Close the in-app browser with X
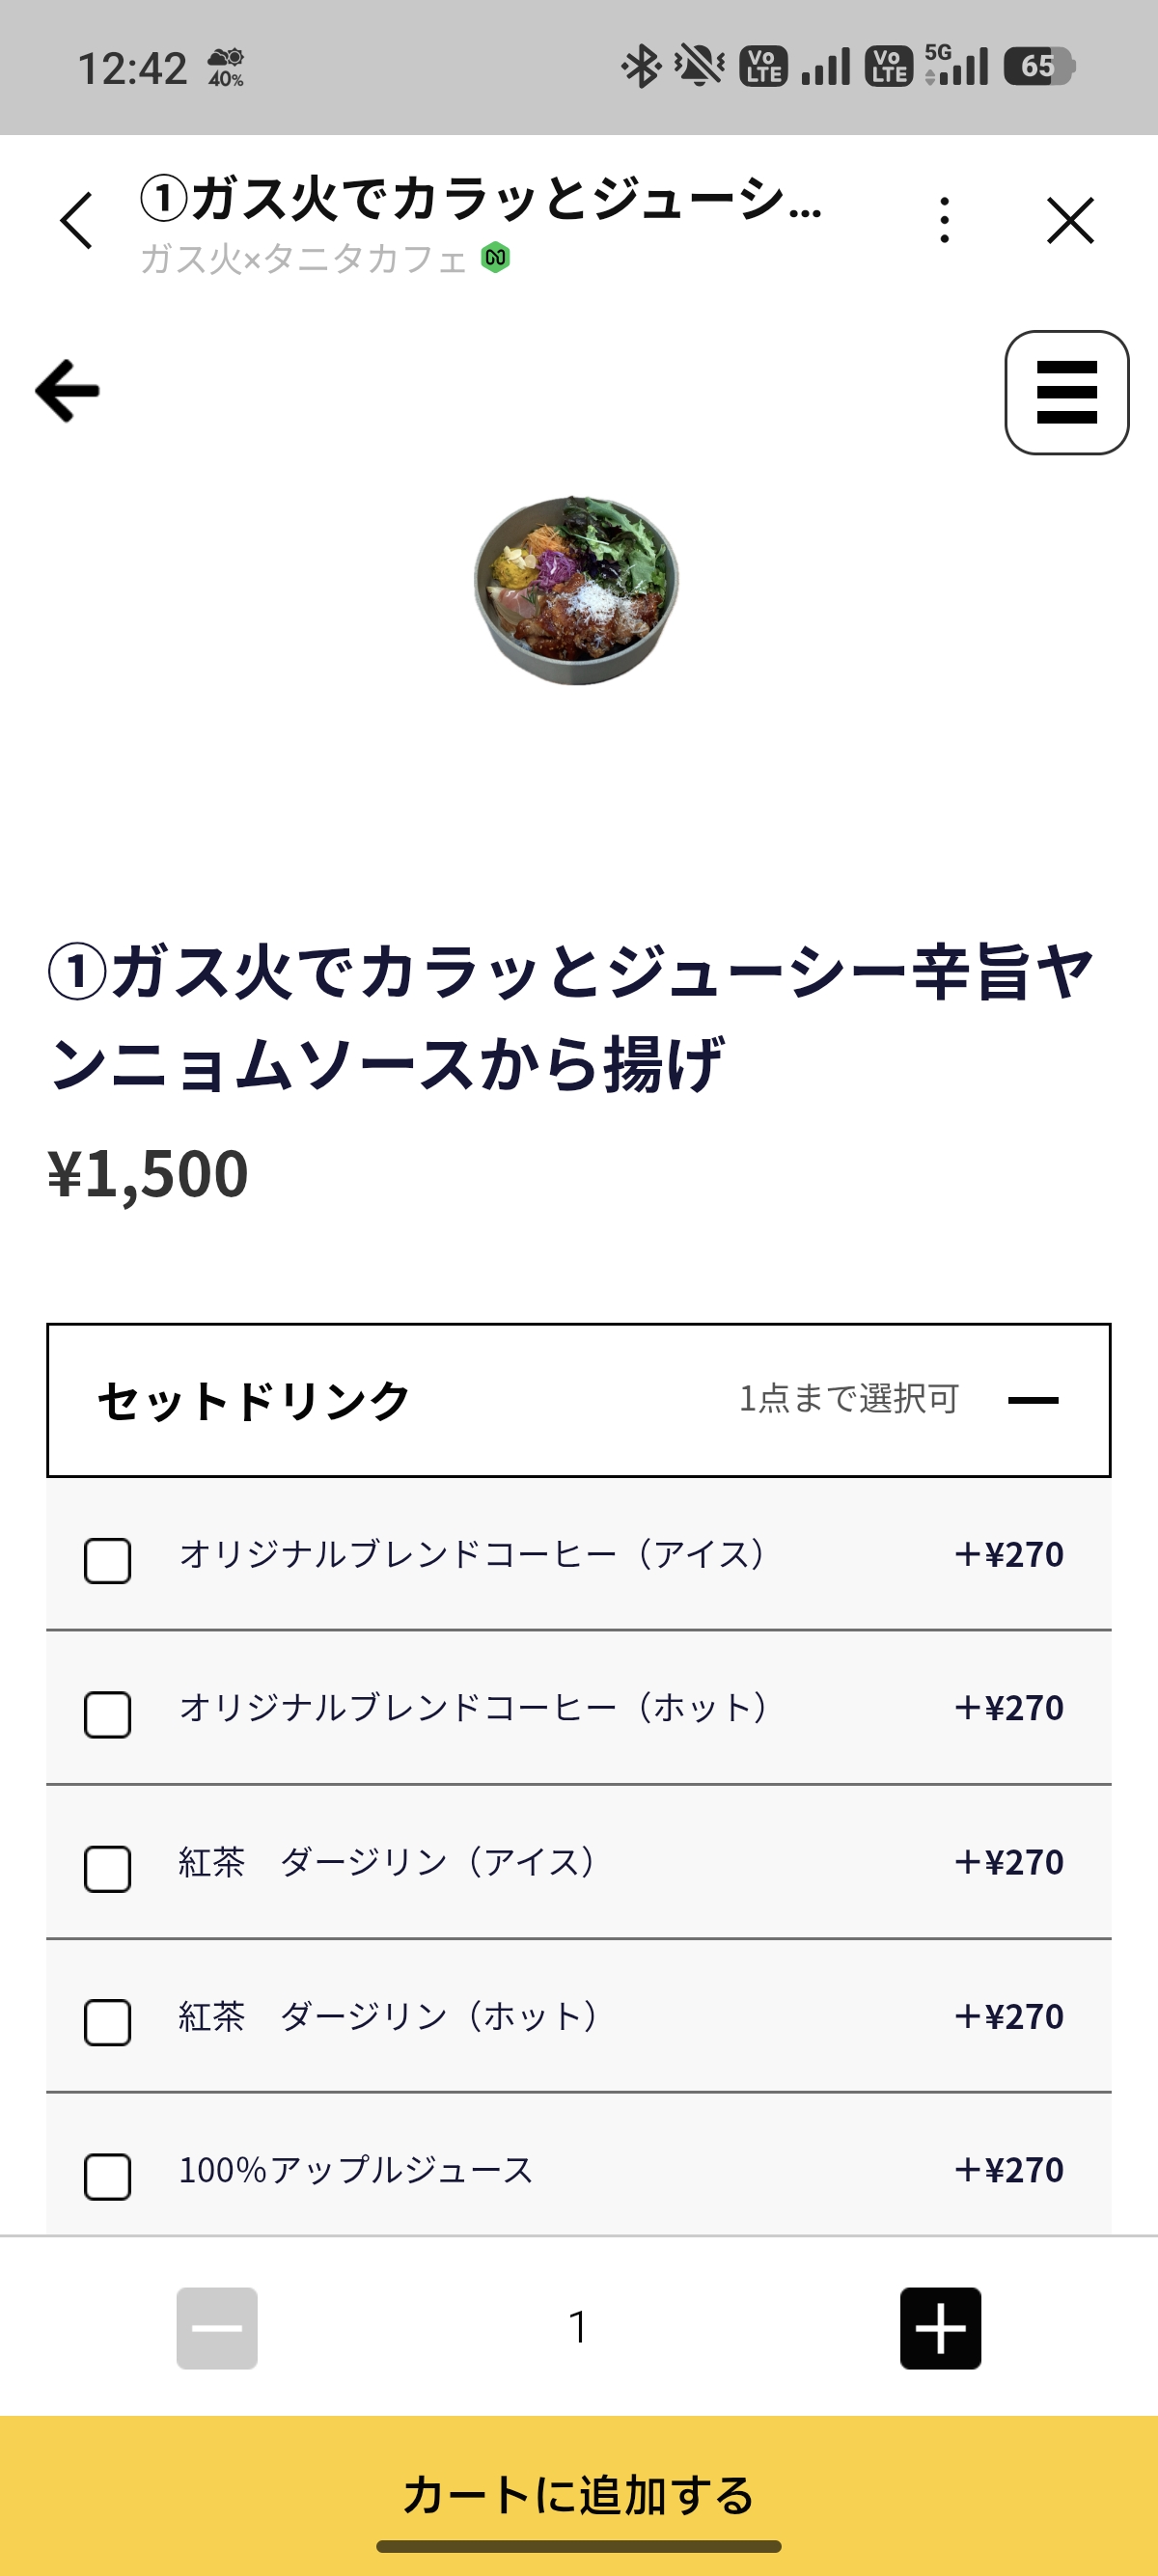The image size is (1158, 2576). (1070, 220)
